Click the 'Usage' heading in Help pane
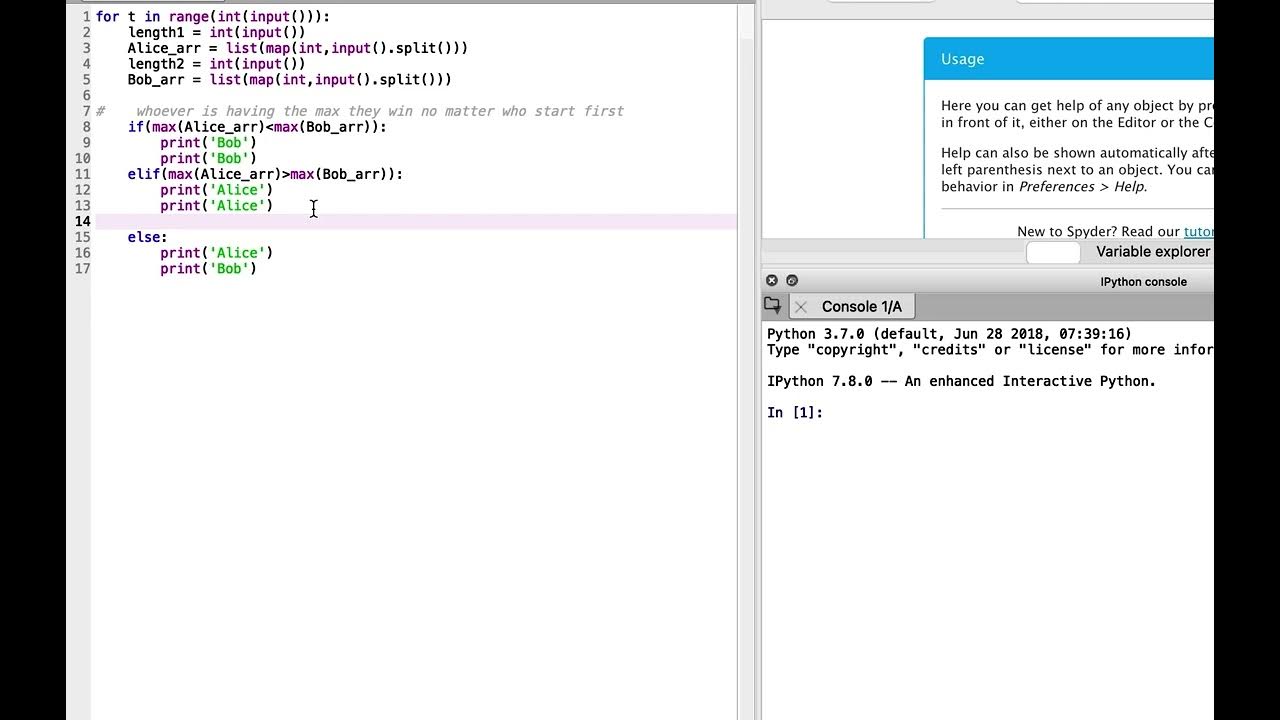This screenshot has width=1280, height=720. pyautogui.click(x=962, y=59)
